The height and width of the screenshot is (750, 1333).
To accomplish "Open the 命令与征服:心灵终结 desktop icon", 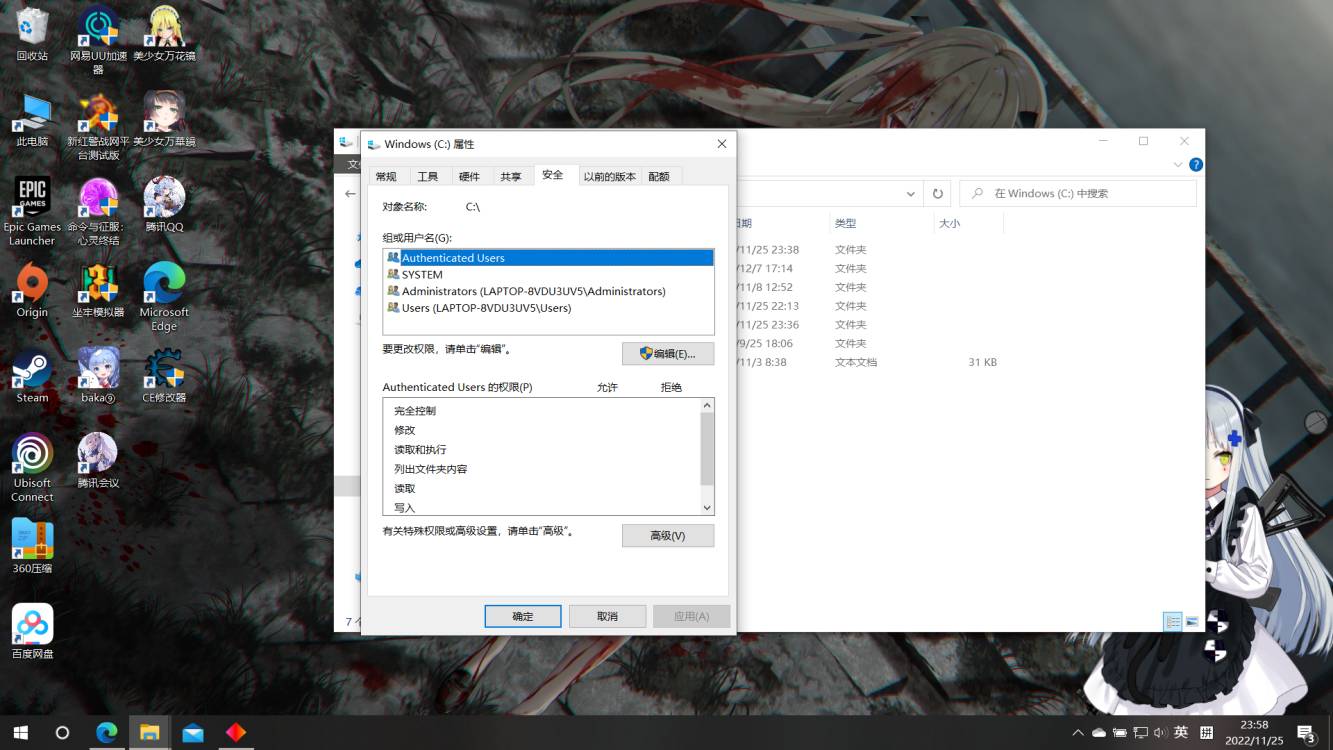I will point(98,212).
